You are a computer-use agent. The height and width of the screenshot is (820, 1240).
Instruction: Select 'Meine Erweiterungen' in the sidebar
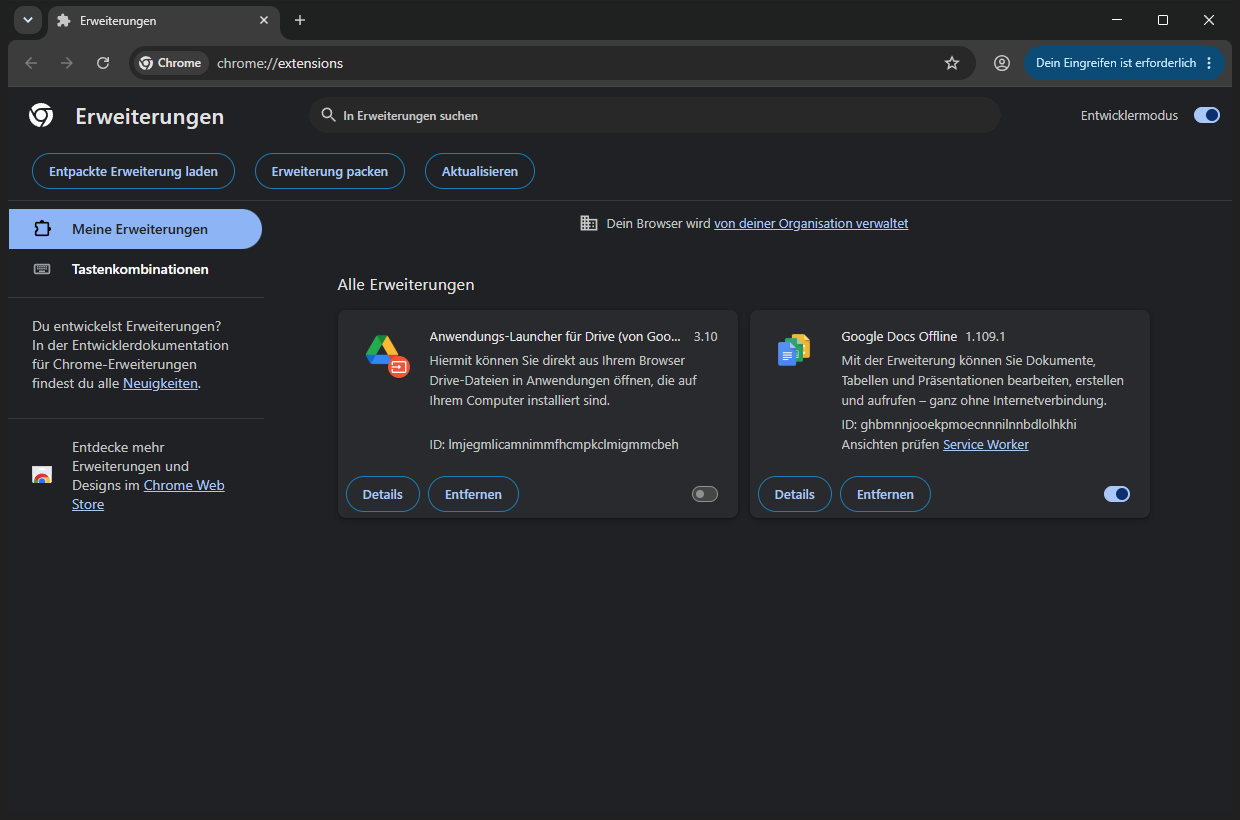coord(135,229)
